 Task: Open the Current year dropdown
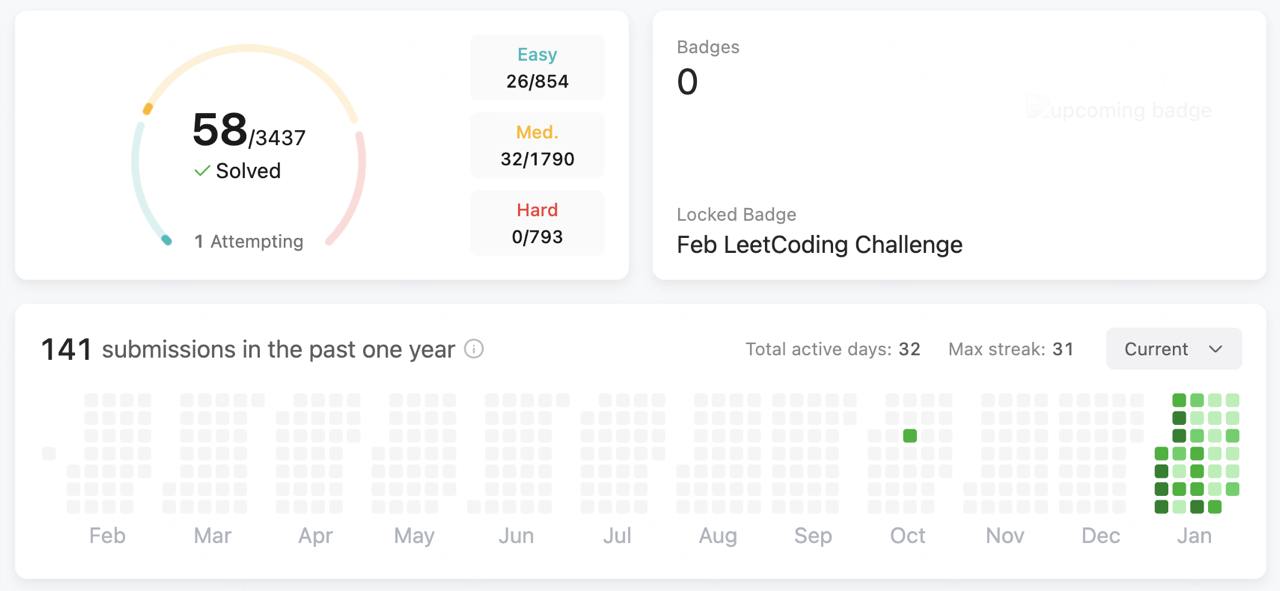coord(1173,349)
